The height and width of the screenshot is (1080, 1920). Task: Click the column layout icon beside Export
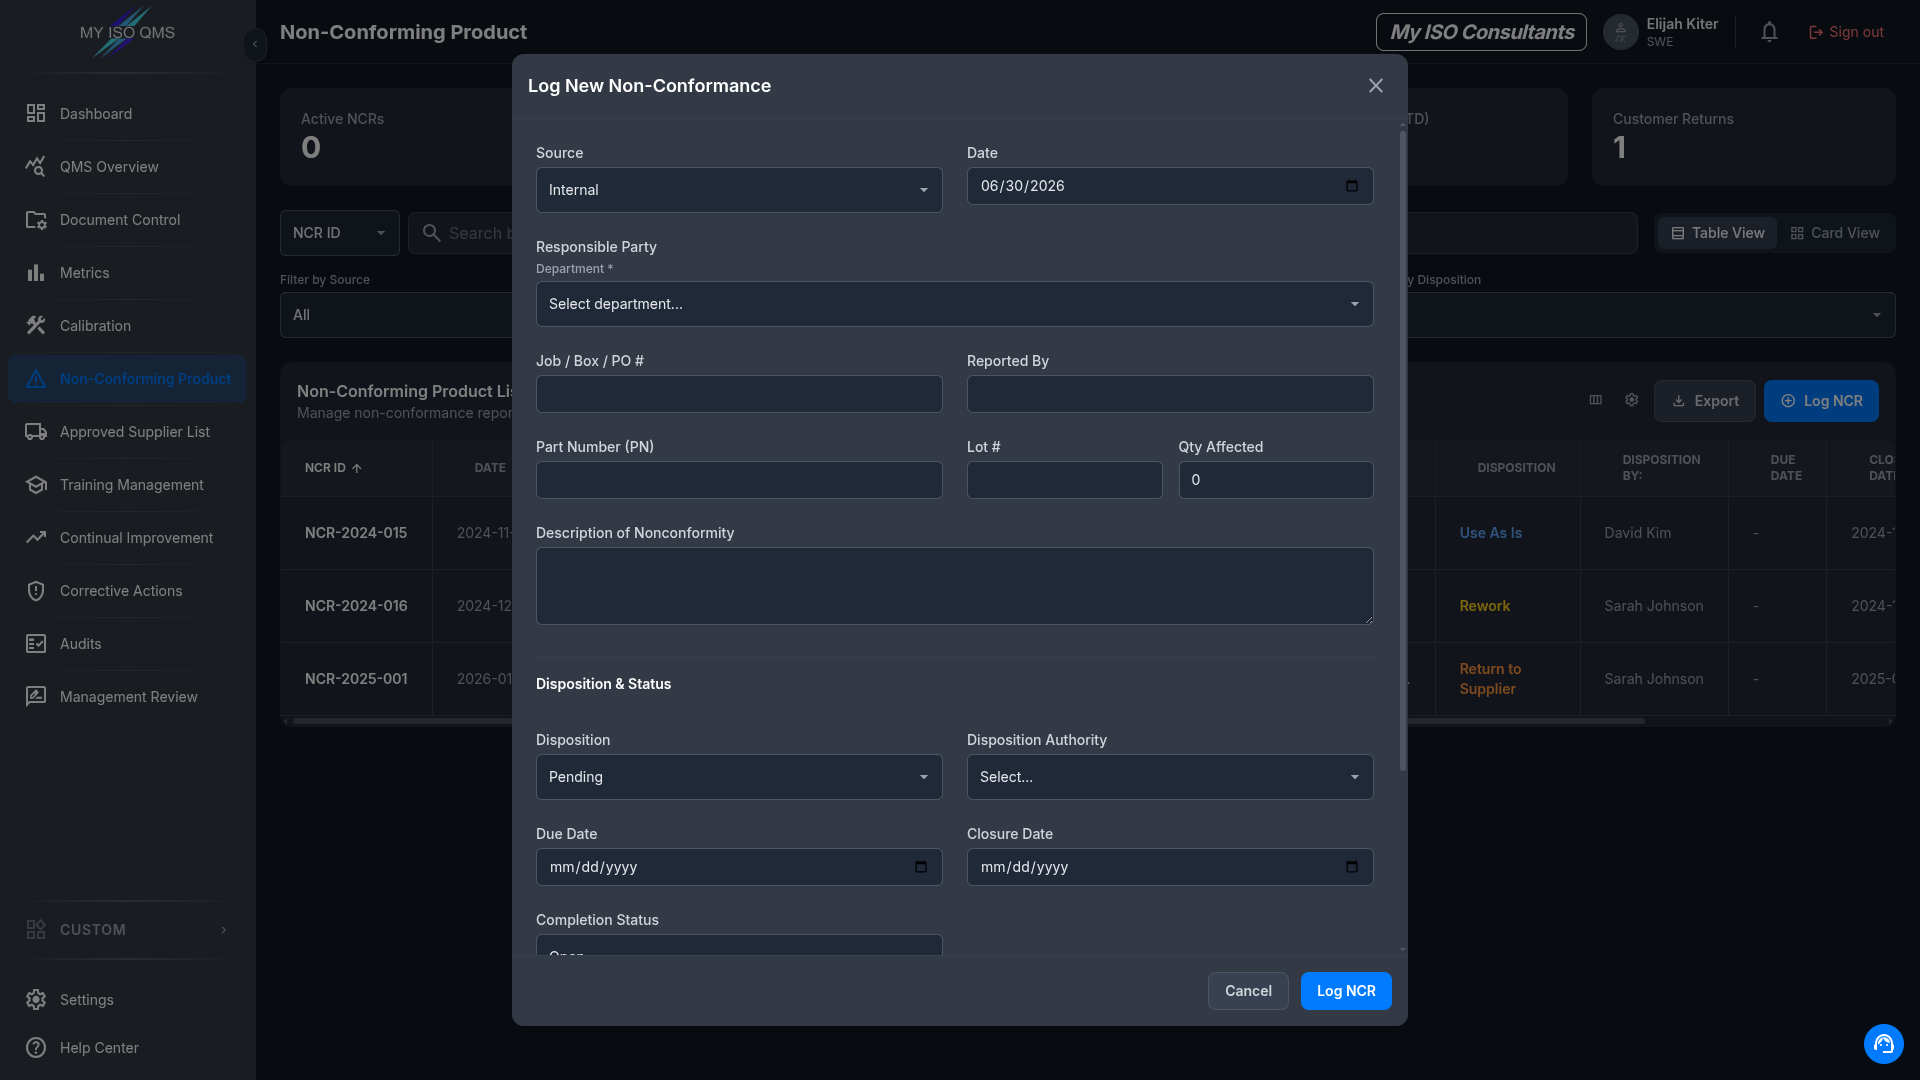click(1596, 400)
